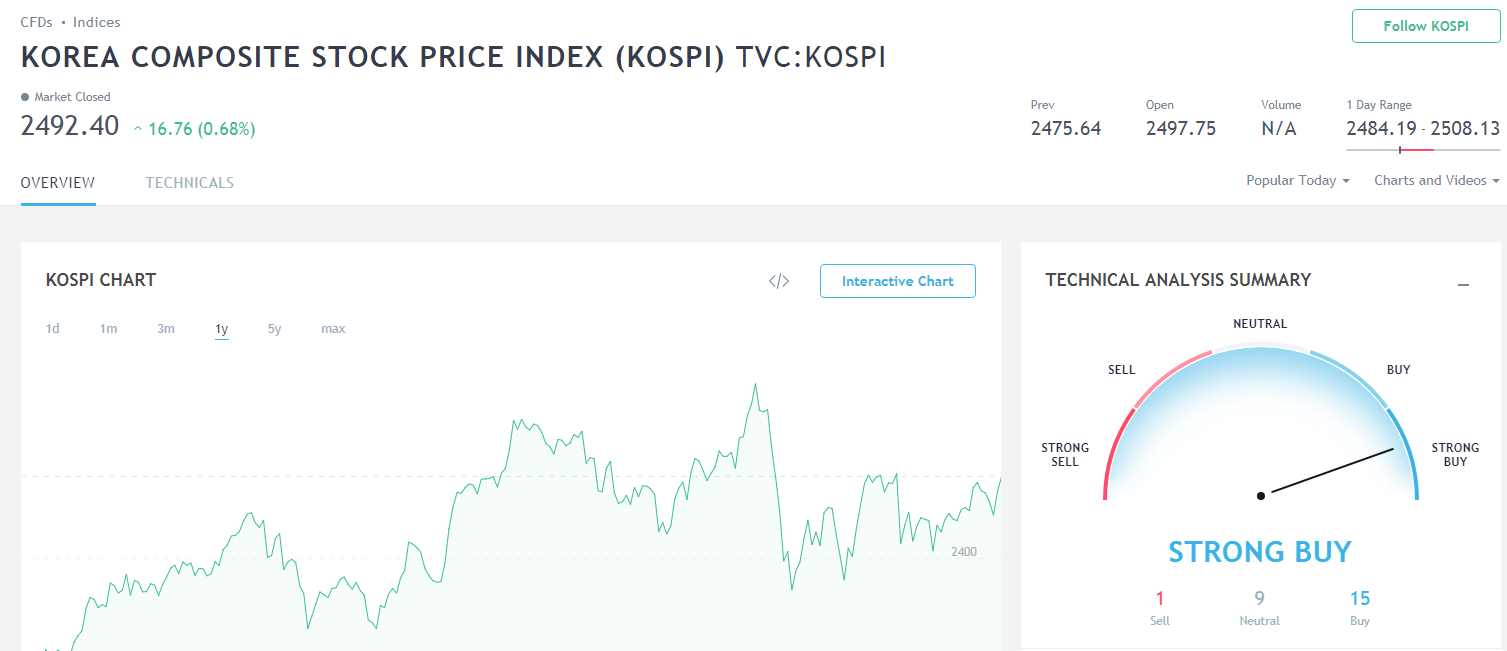Image resolution: width=1507 pixels, height=651 pixels.
Task: Open the Indices breadcrumb link
Action: pos(96,22)
